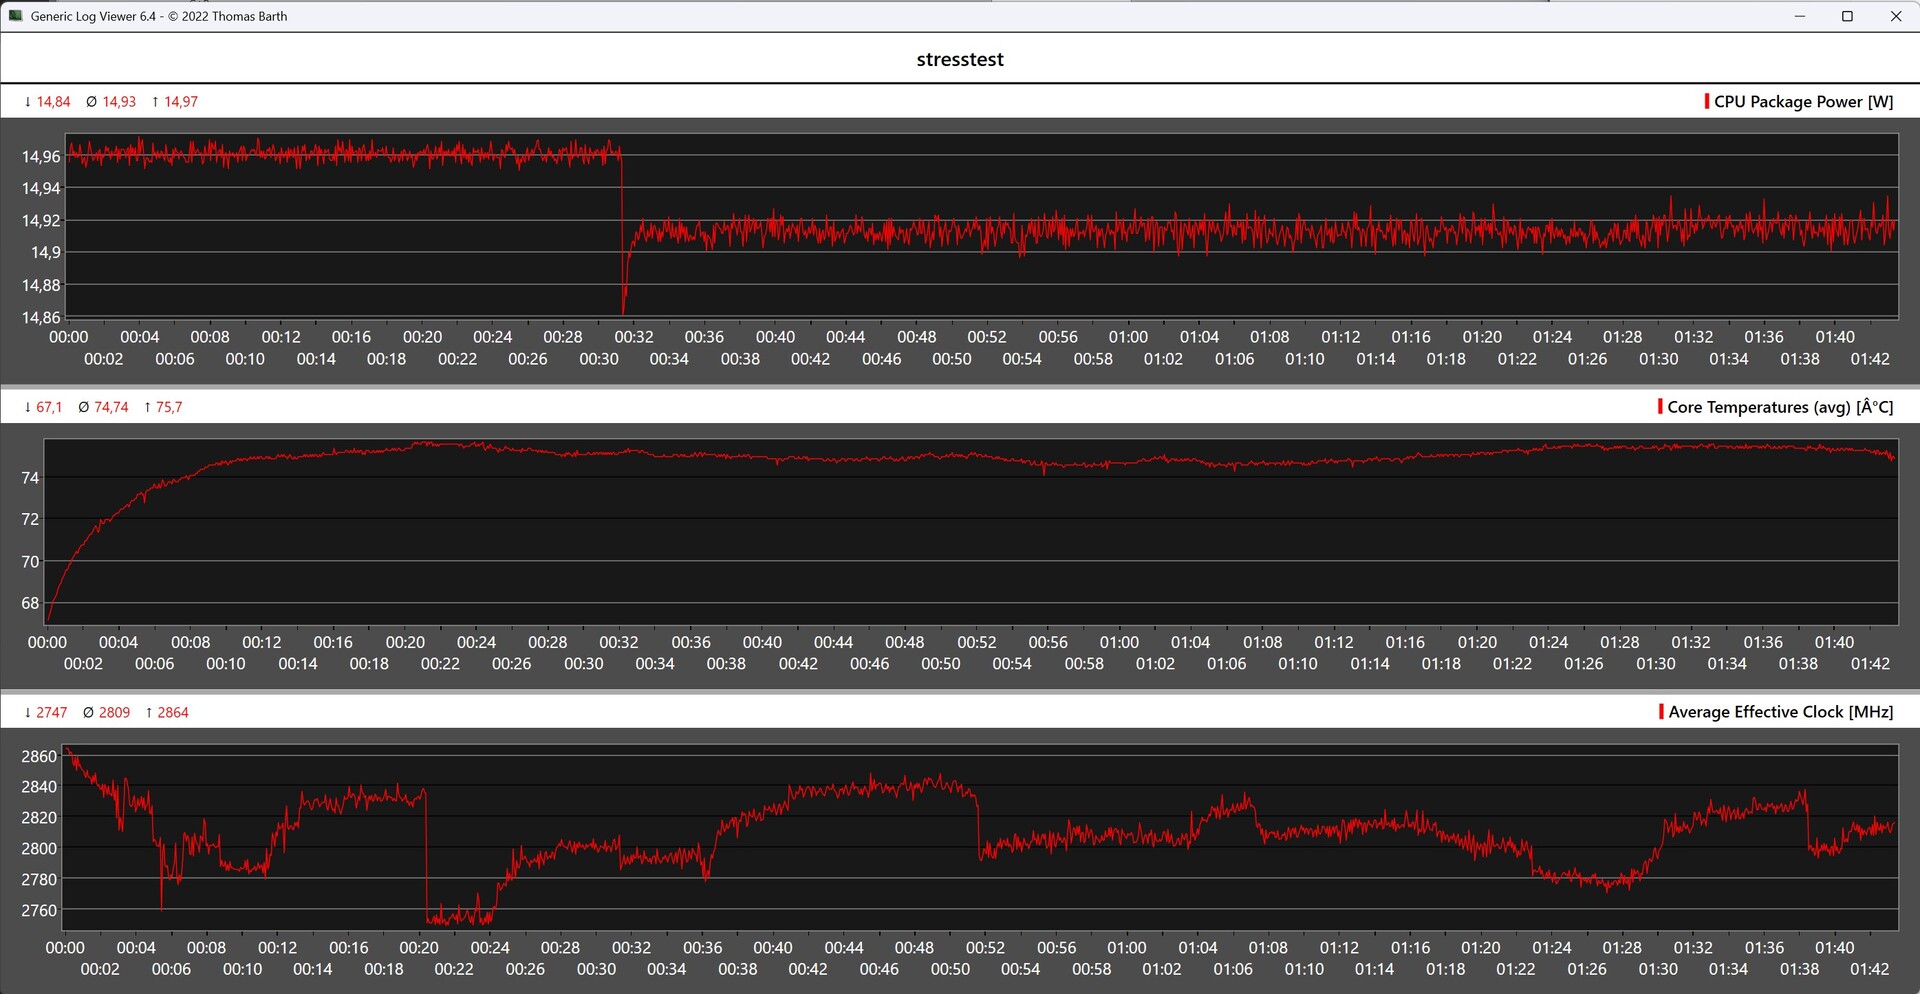Image resolution: width=1920 pixels, height=994 pixels.
Task: Click the Generic Log Viewer app icon
Action: [x=15, y=16]
